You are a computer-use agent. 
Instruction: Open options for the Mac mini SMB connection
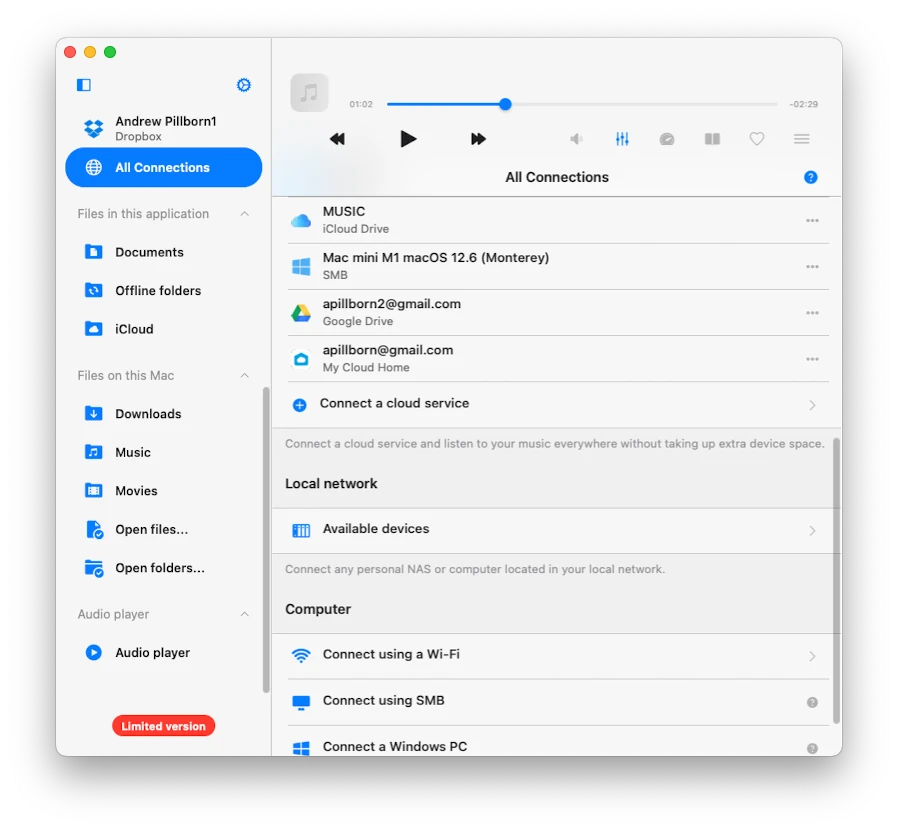tap(812, 266)
